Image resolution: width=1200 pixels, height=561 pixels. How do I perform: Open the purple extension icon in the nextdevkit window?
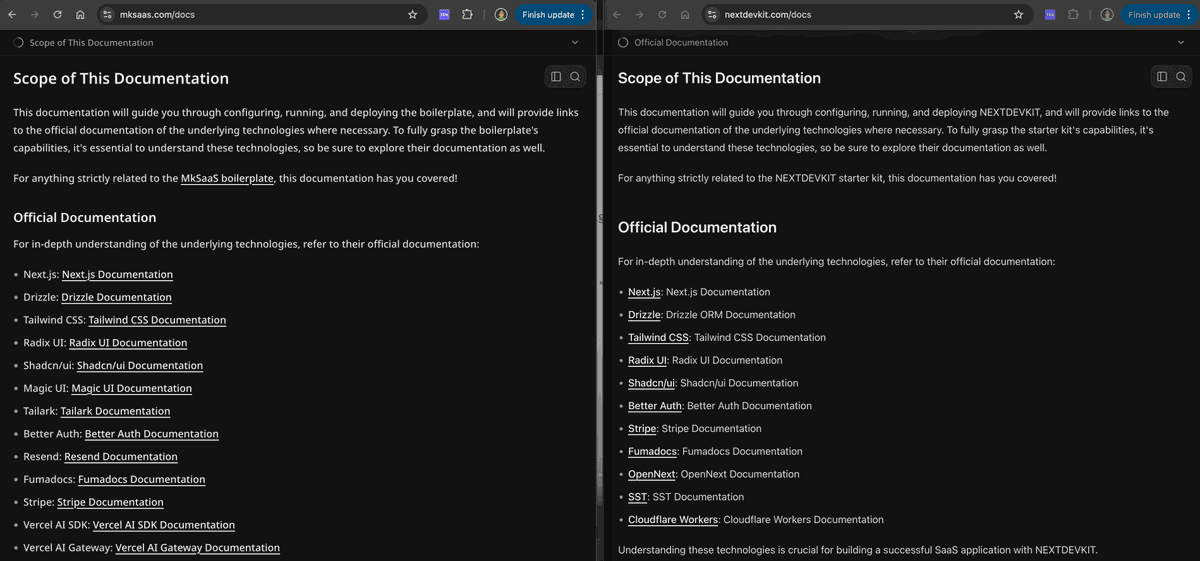tap(1050, 15)
